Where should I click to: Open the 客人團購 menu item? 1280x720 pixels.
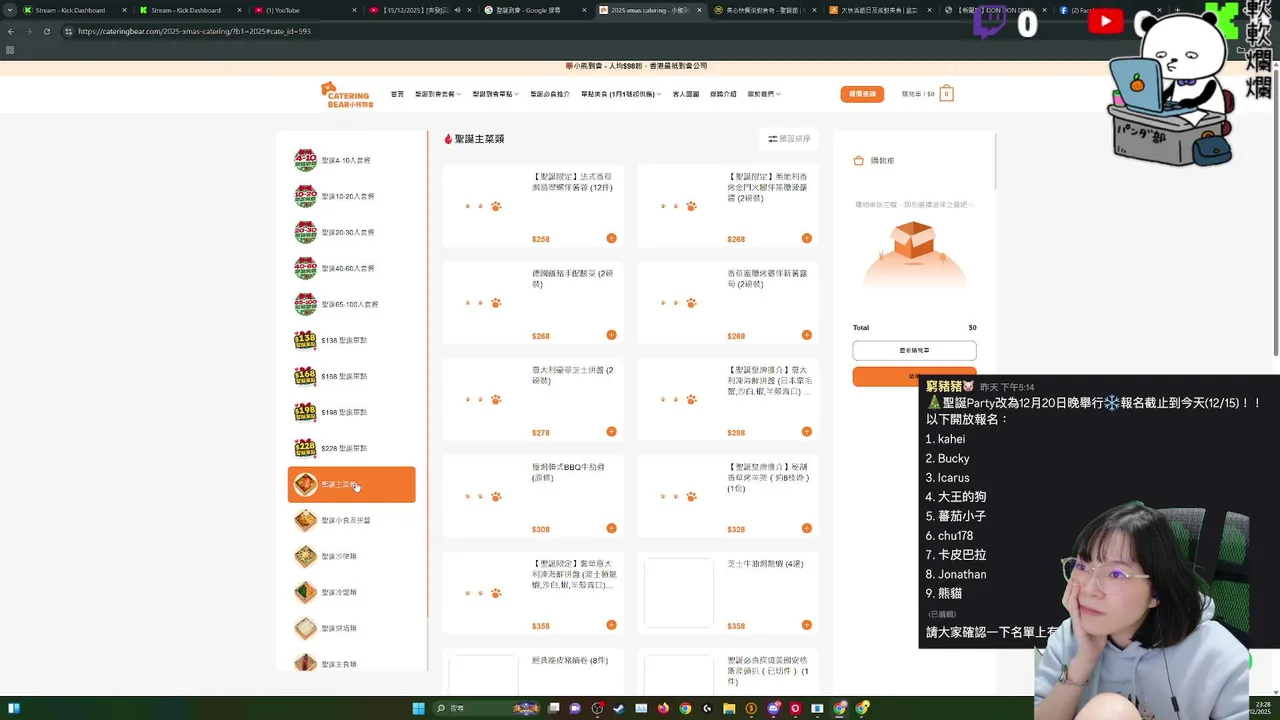[686, 94]
